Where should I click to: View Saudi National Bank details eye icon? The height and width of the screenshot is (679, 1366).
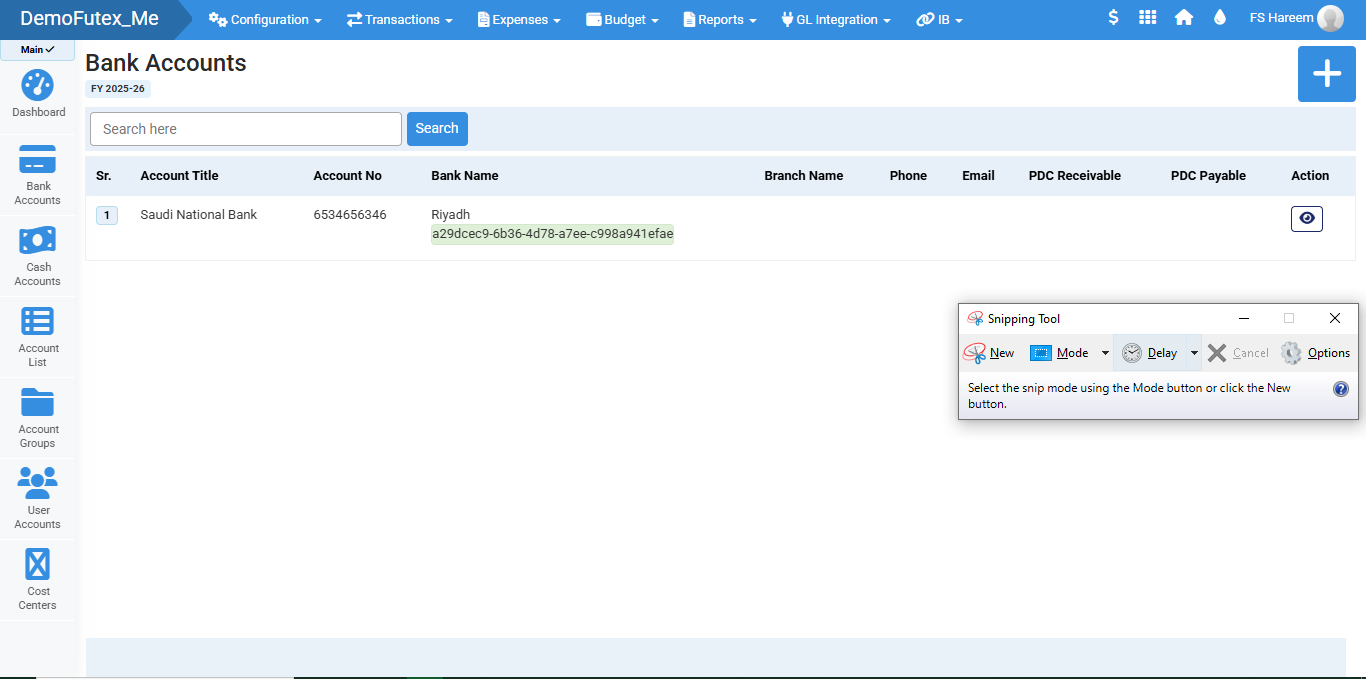point(1306,219)
